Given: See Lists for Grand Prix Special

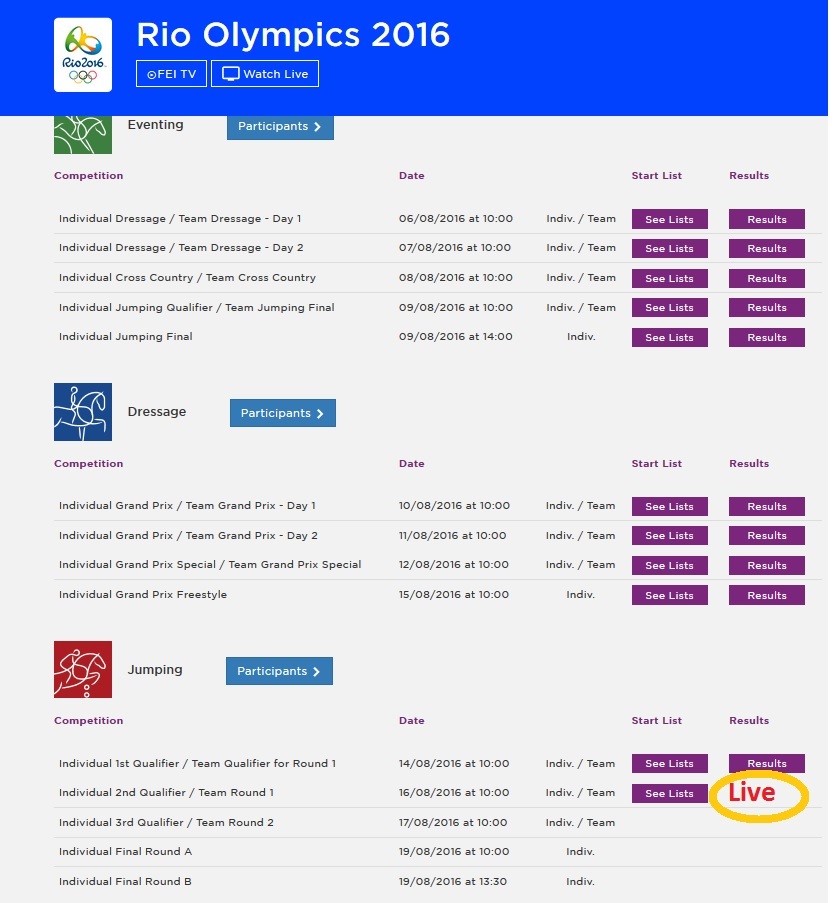Looking at the screenshot, I should pyautogui.click(x=669, y=565).
